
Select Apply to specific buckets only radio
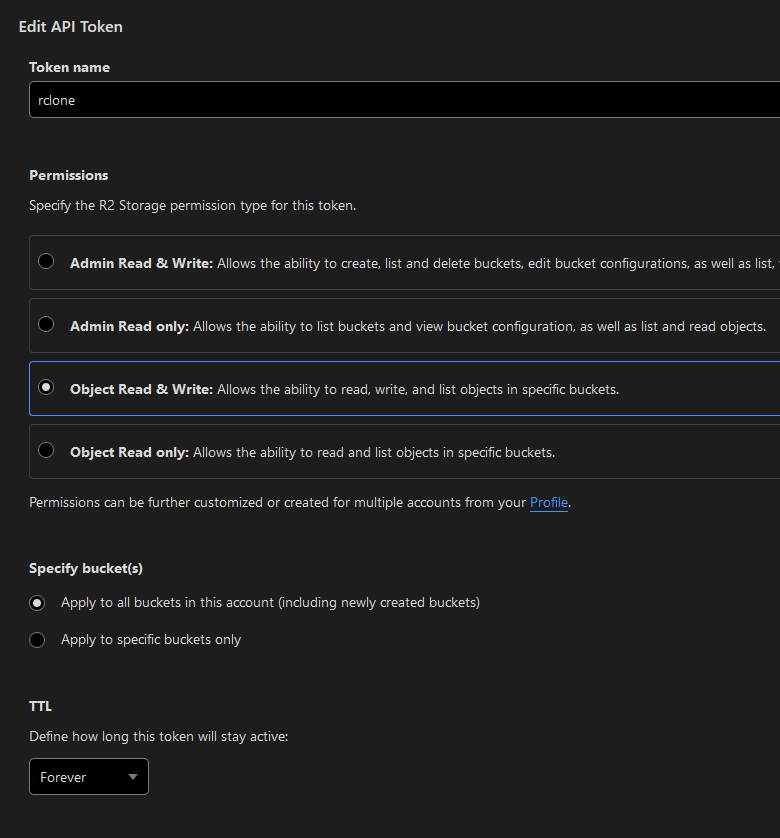(x=38, y=640)
